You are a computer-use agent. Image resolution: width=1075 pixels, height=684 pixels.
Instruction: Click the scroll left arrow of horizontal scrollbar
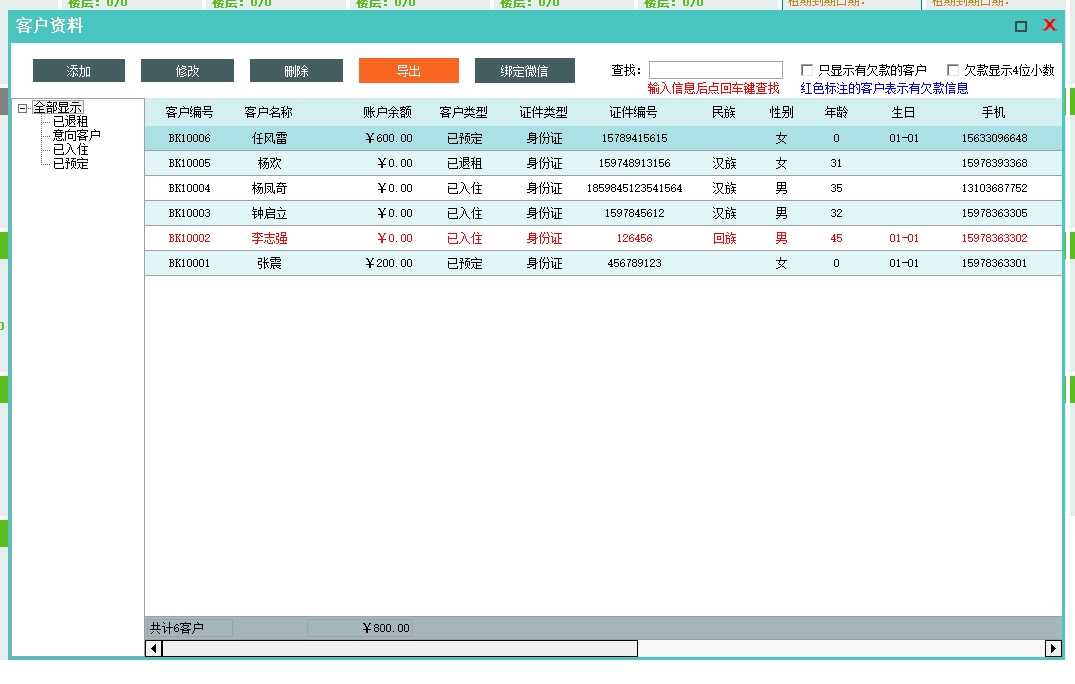pyautogui.click(x=153, y=649)
